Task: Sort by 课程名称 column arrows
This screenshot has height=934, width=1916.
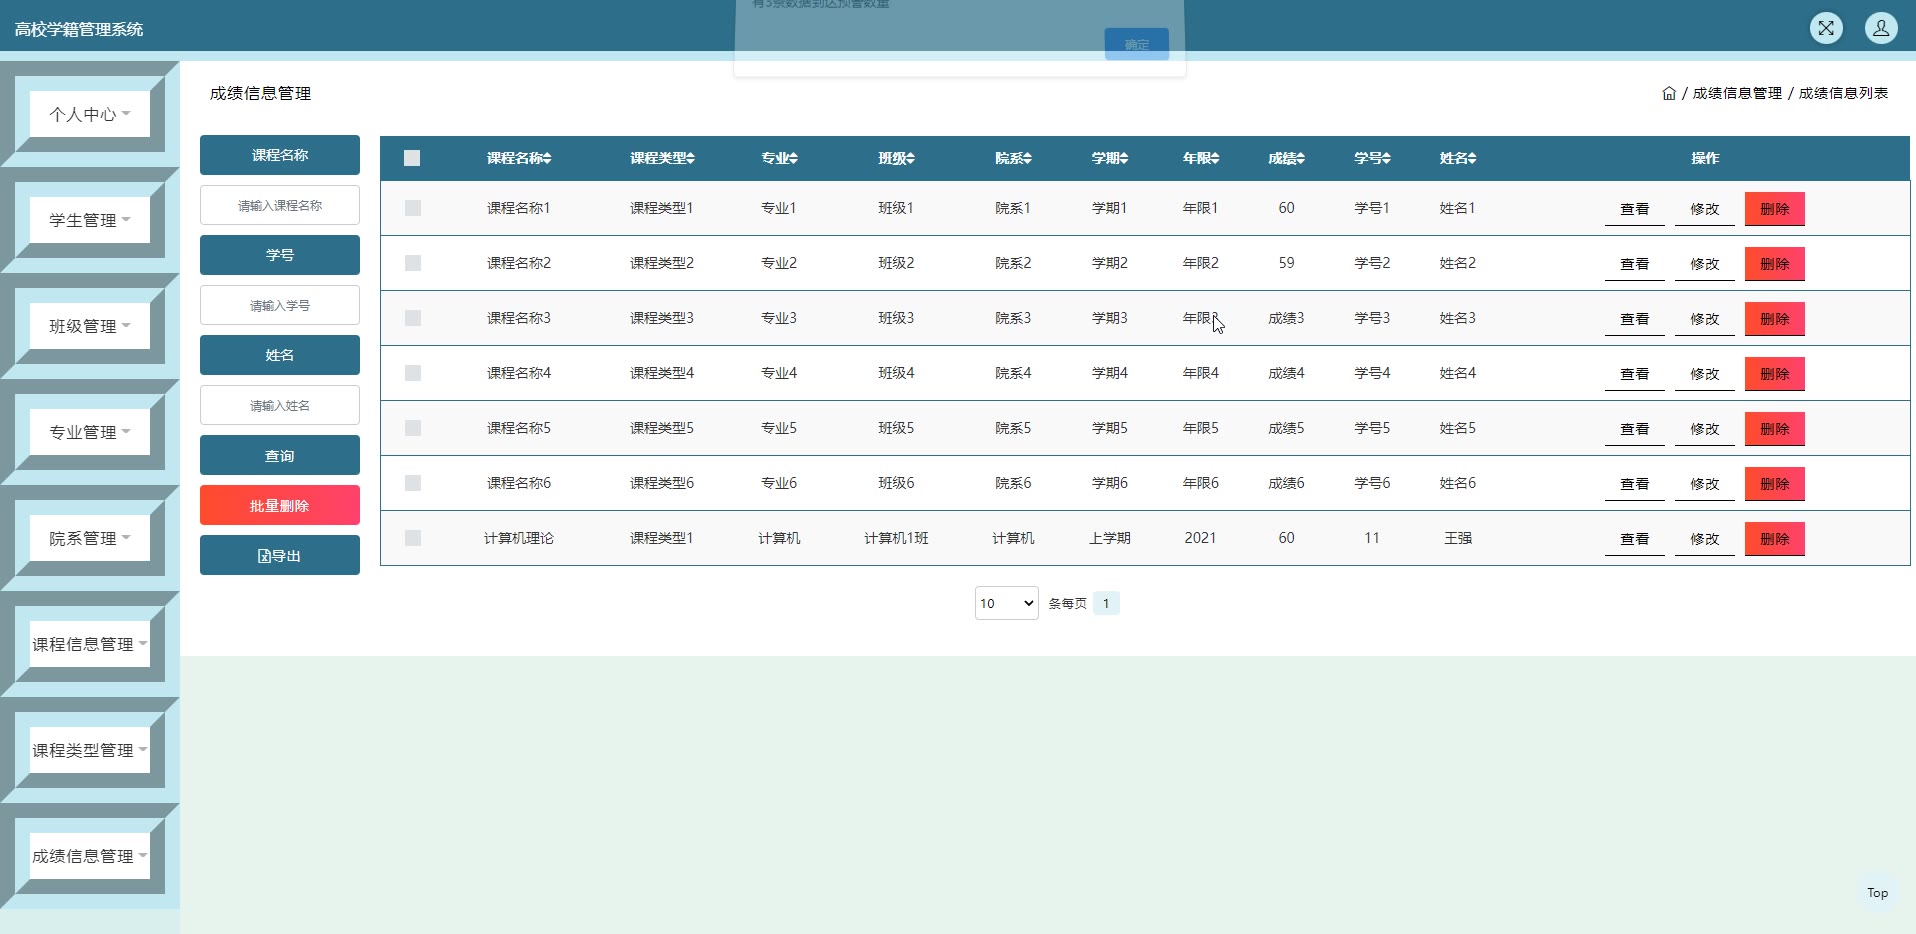Action: (x=548, y=158)
